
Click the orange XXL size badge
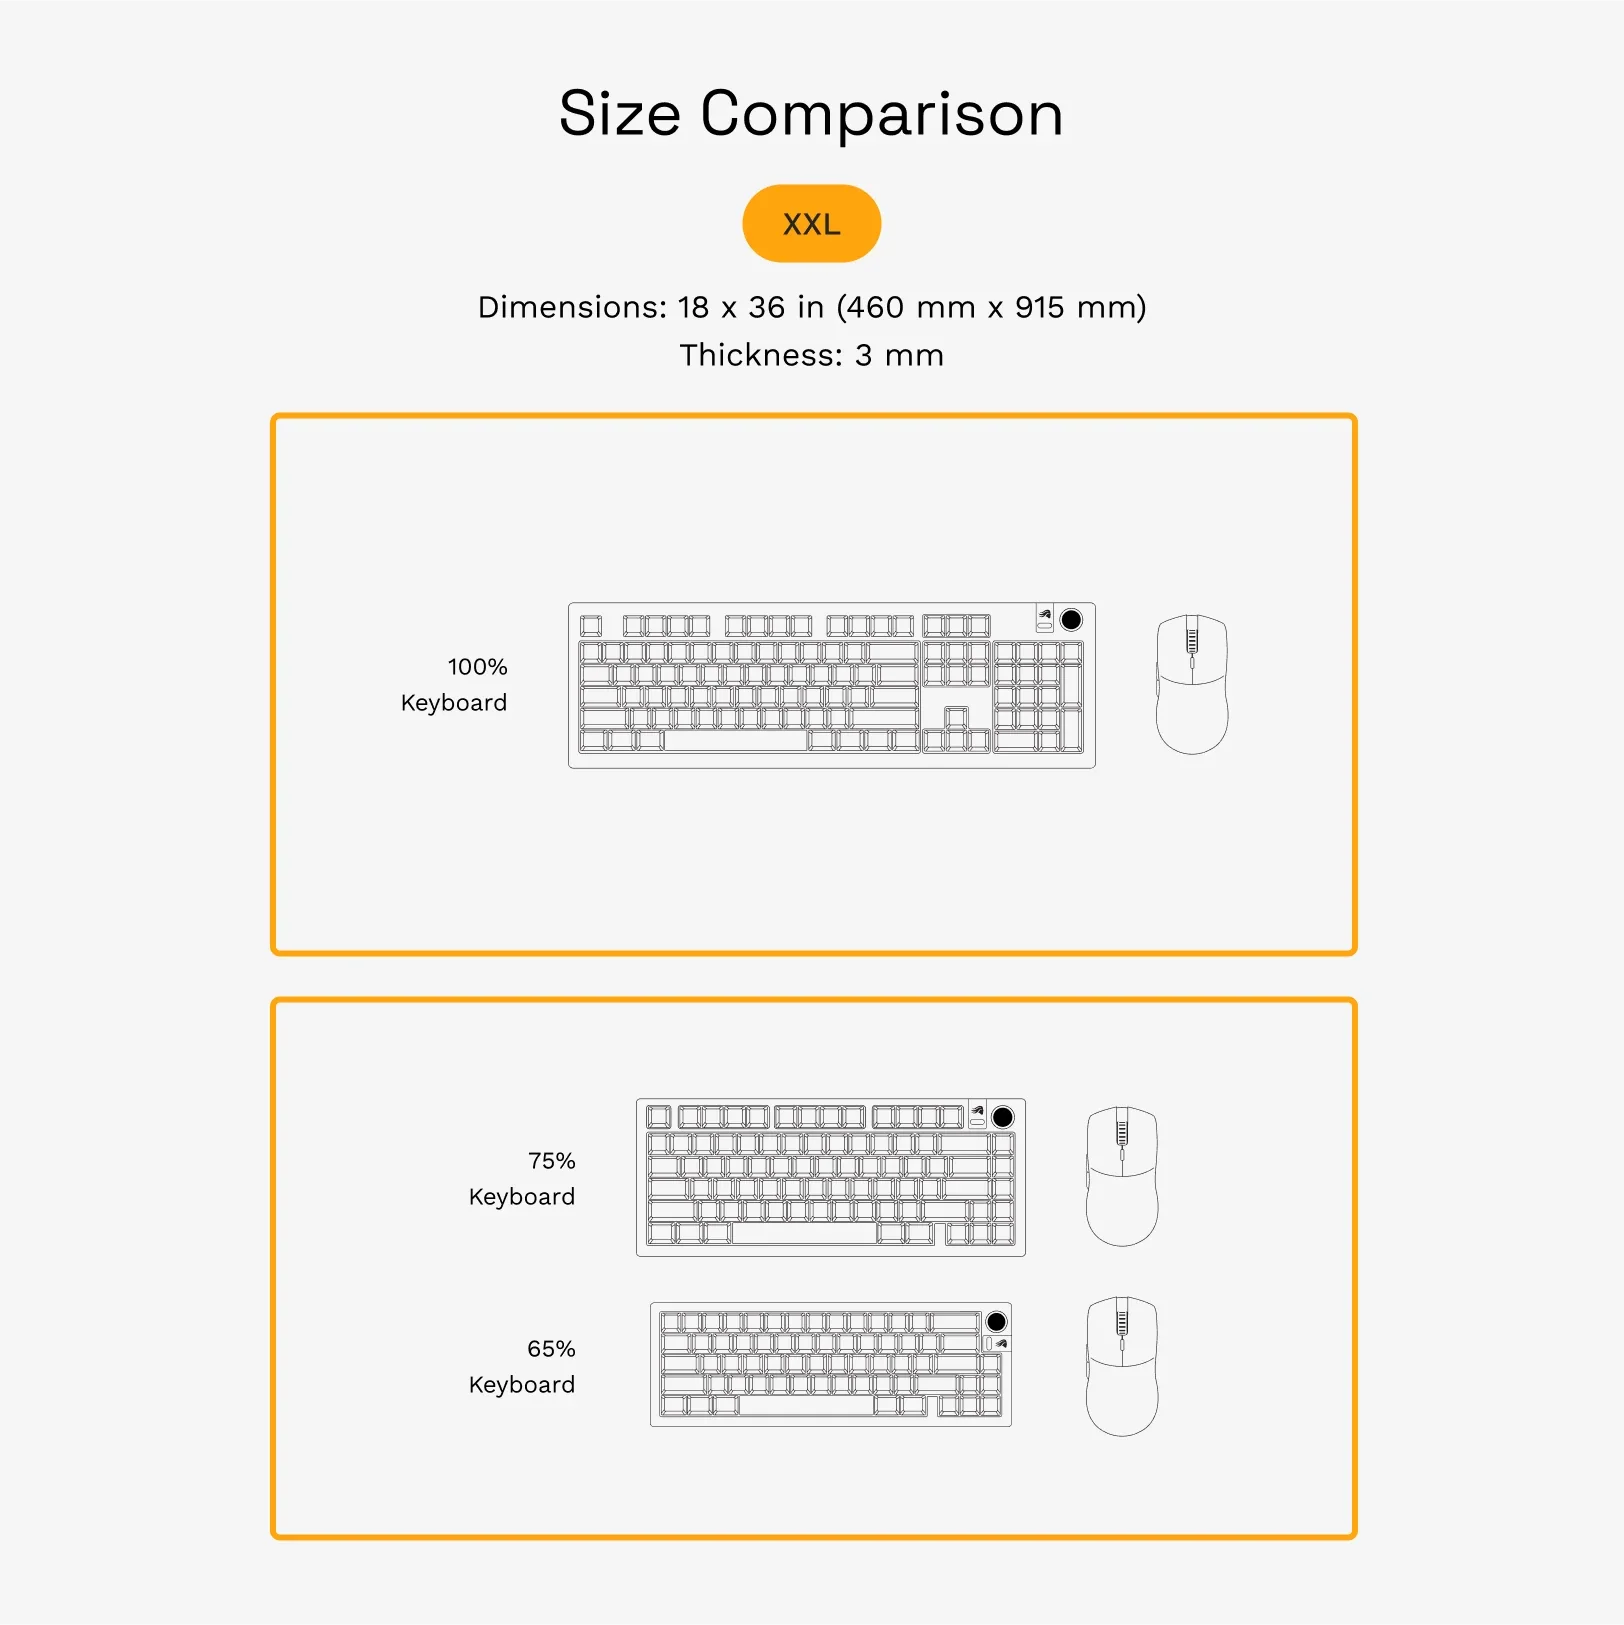[x=811, y=224]
